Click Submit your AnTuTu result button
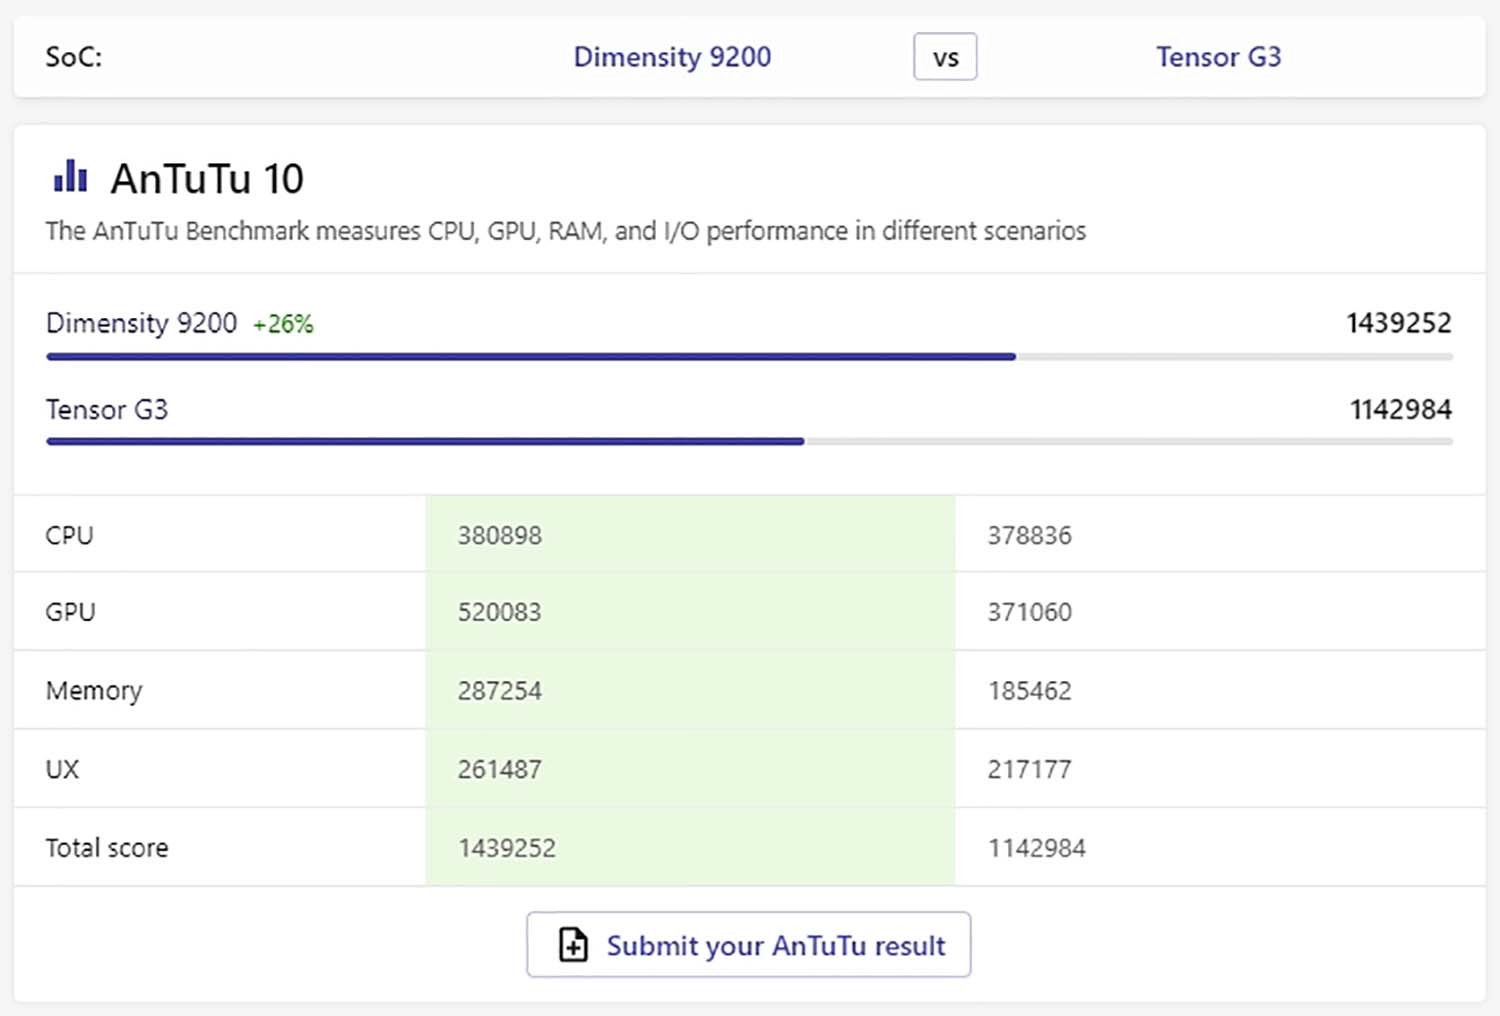 [x=749, y=944]
